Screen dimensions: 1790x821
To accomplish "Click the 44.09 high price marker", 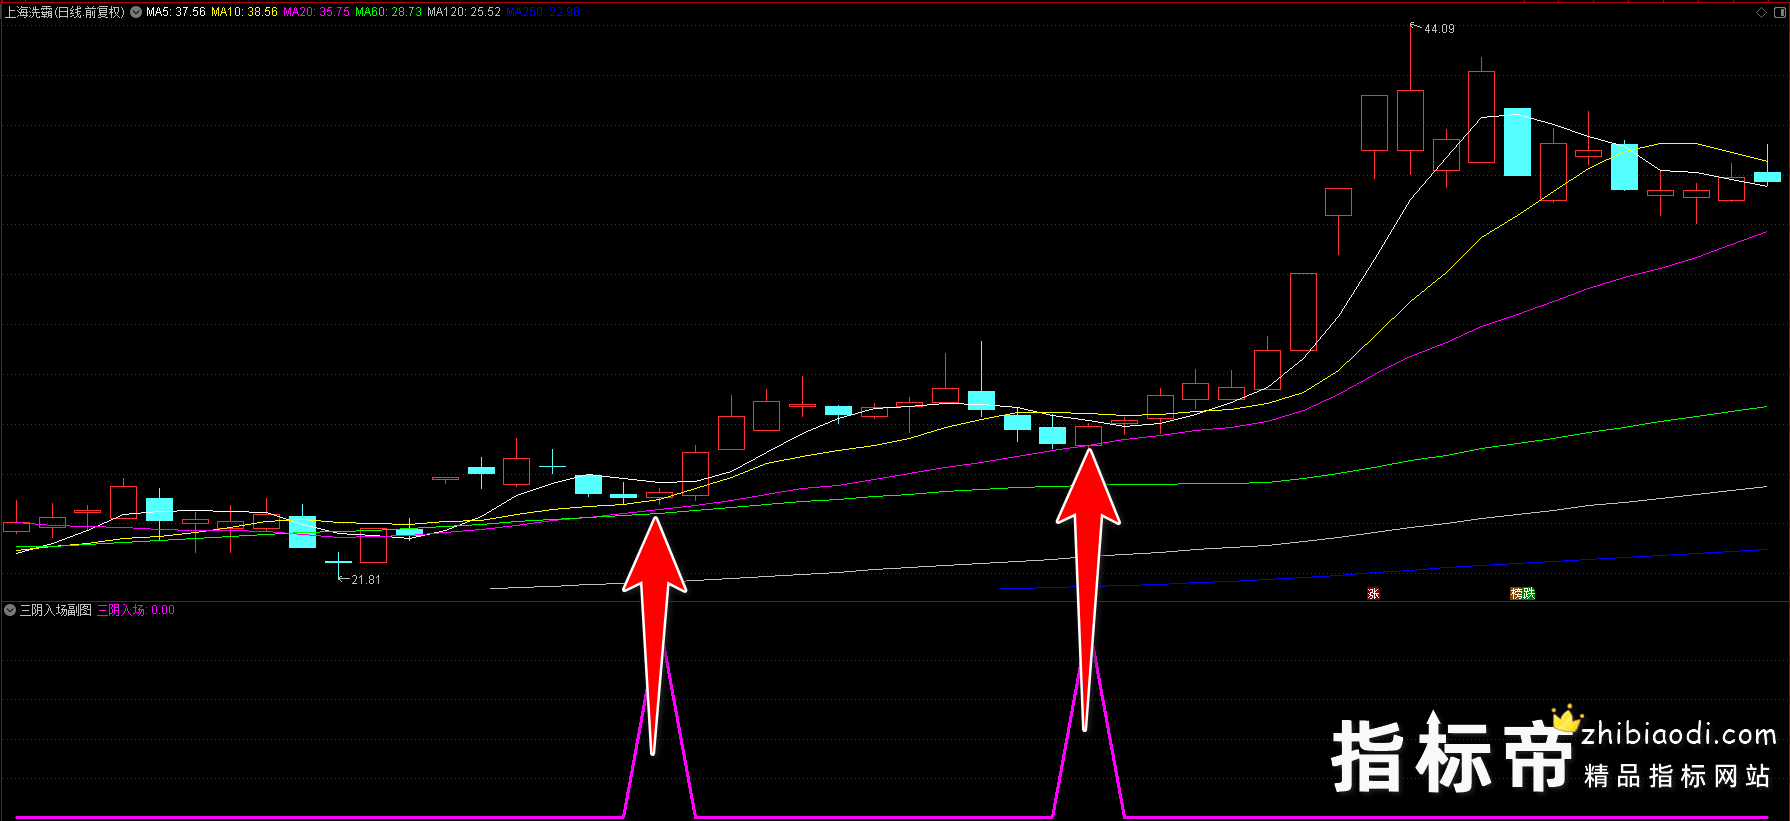I will [1439, 29].
